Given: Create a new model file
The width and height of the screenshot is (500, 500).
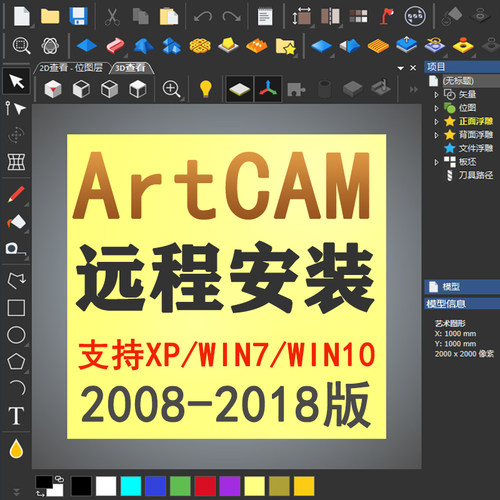Looking at the screenshot, I should 22,16.
